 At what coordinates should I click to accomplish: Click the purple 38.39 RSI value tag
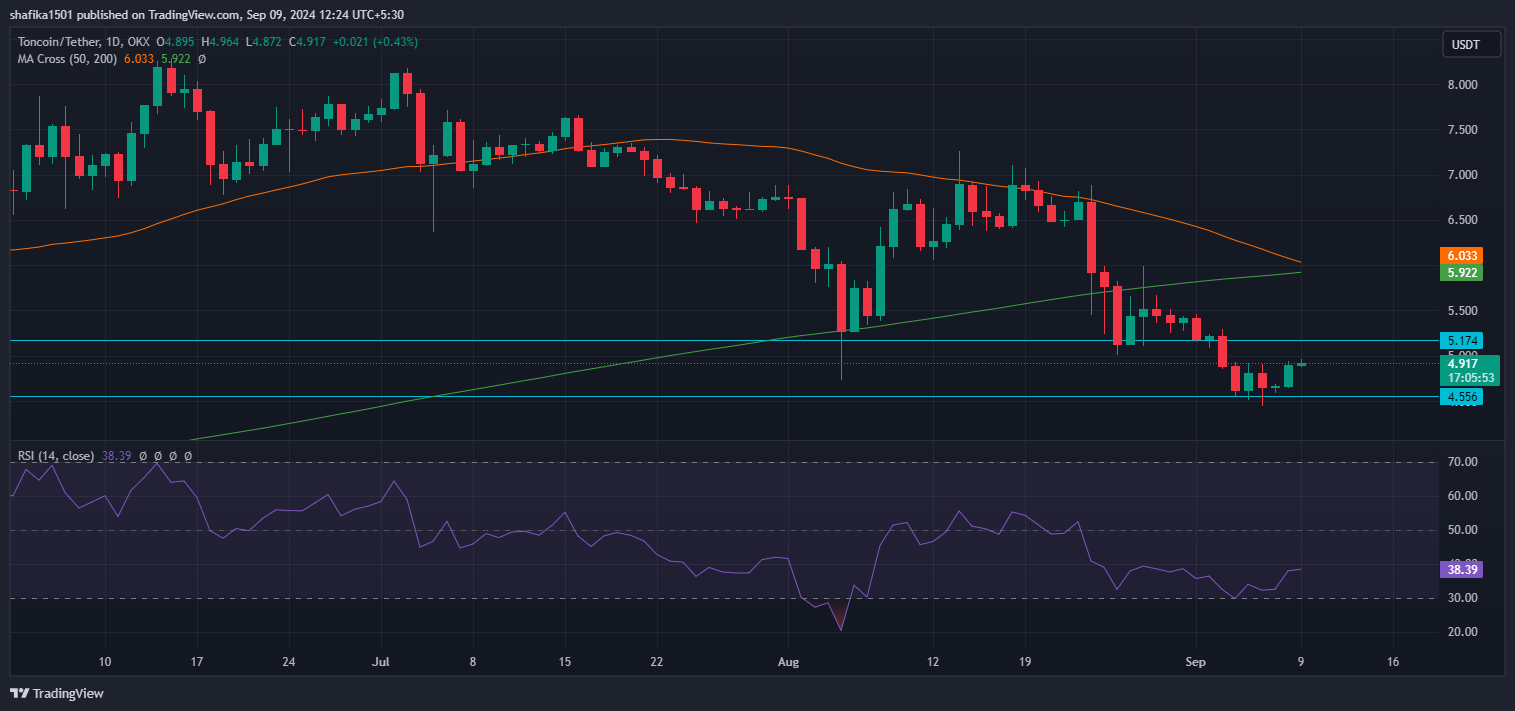[1463, 569]
